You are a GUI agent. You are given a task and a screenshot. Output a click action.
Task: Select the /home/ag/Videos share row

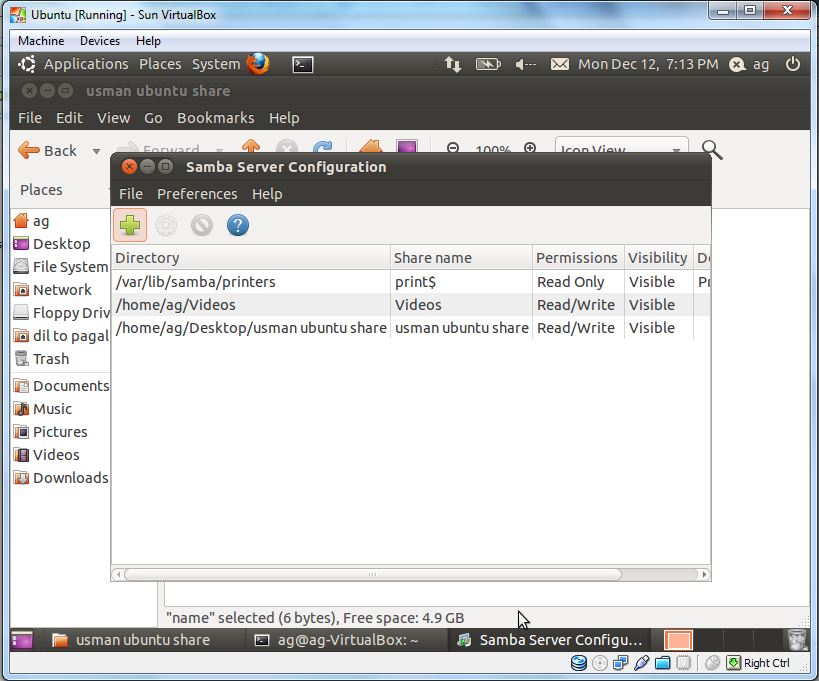pyautogui.click(x=411, y=304)
